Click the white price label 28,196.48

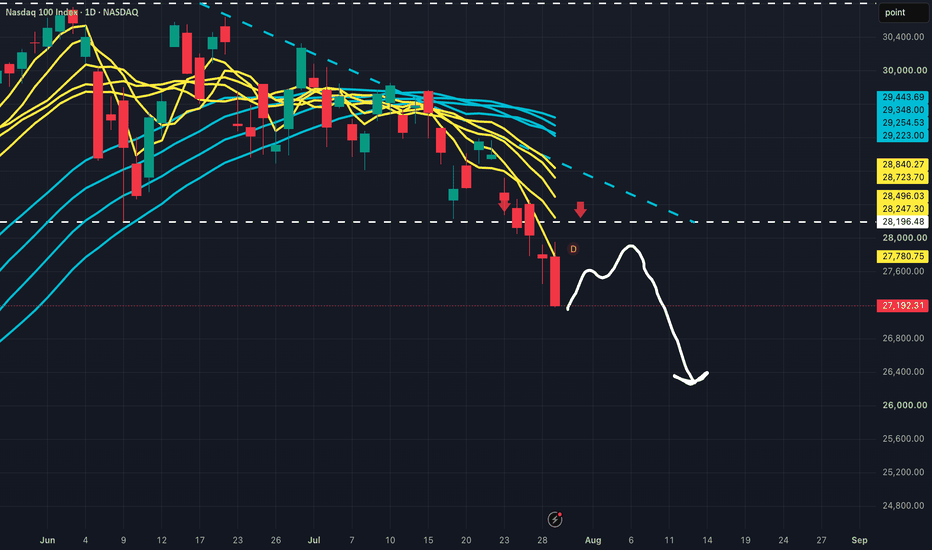(x=902, y=222)
